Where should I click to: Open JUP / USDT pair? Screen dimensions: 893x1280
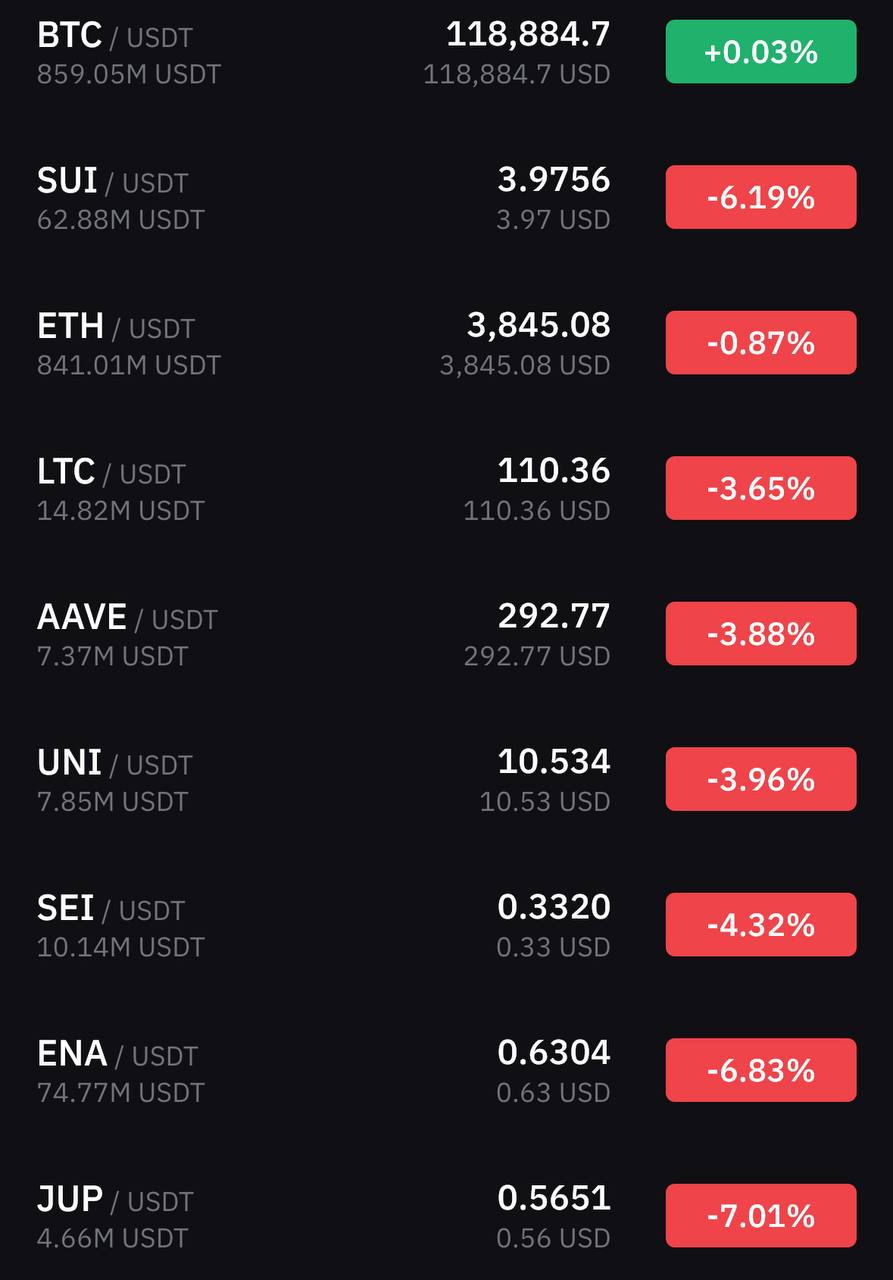coord(446,1216)
